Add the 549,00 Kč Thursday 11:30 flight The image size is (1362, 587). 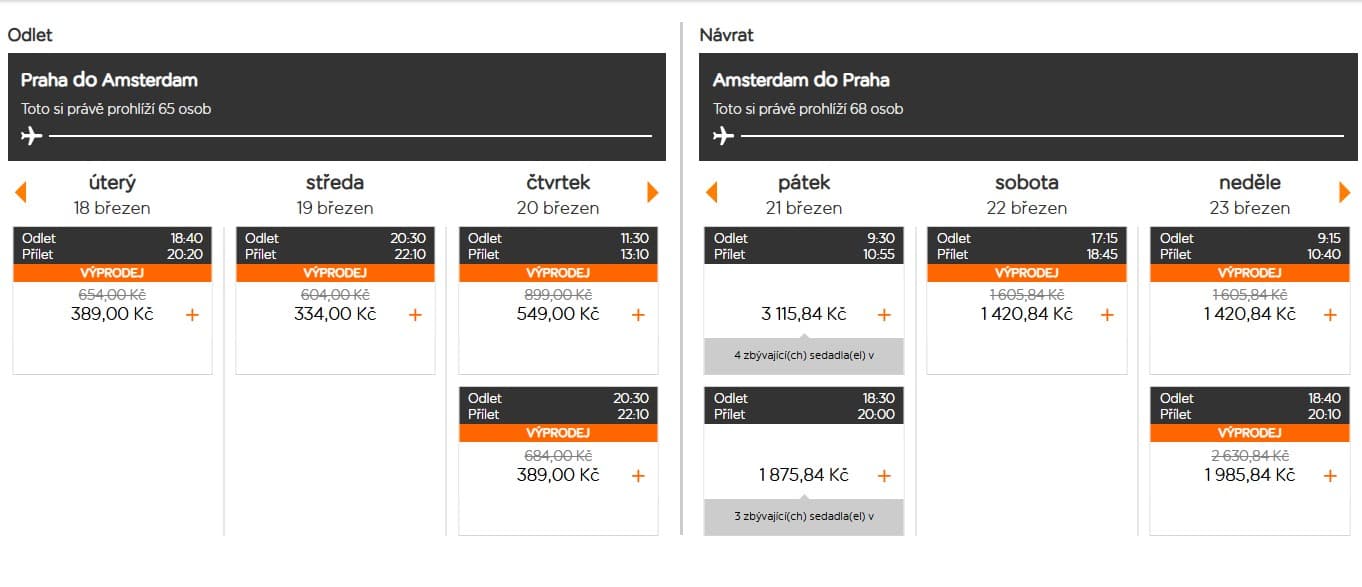coord(639,315)
